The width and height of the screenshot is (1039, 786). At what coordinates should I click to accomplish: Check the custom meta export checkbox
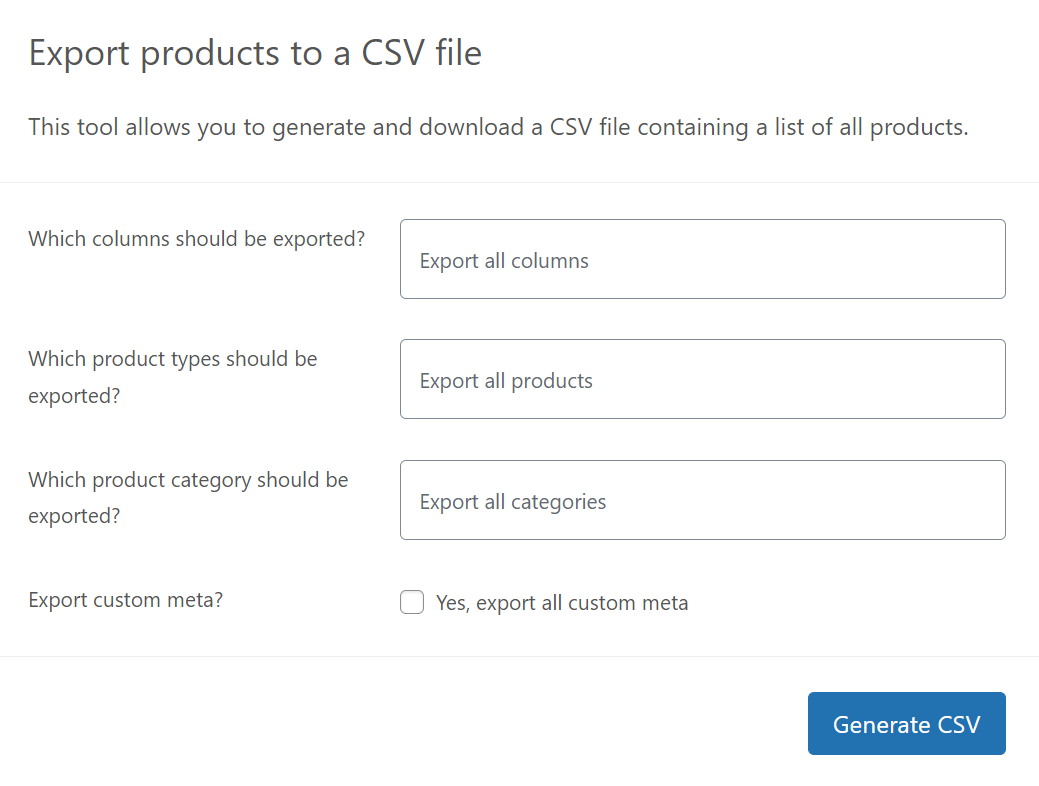pyautogui.click(x=412, y=602)
